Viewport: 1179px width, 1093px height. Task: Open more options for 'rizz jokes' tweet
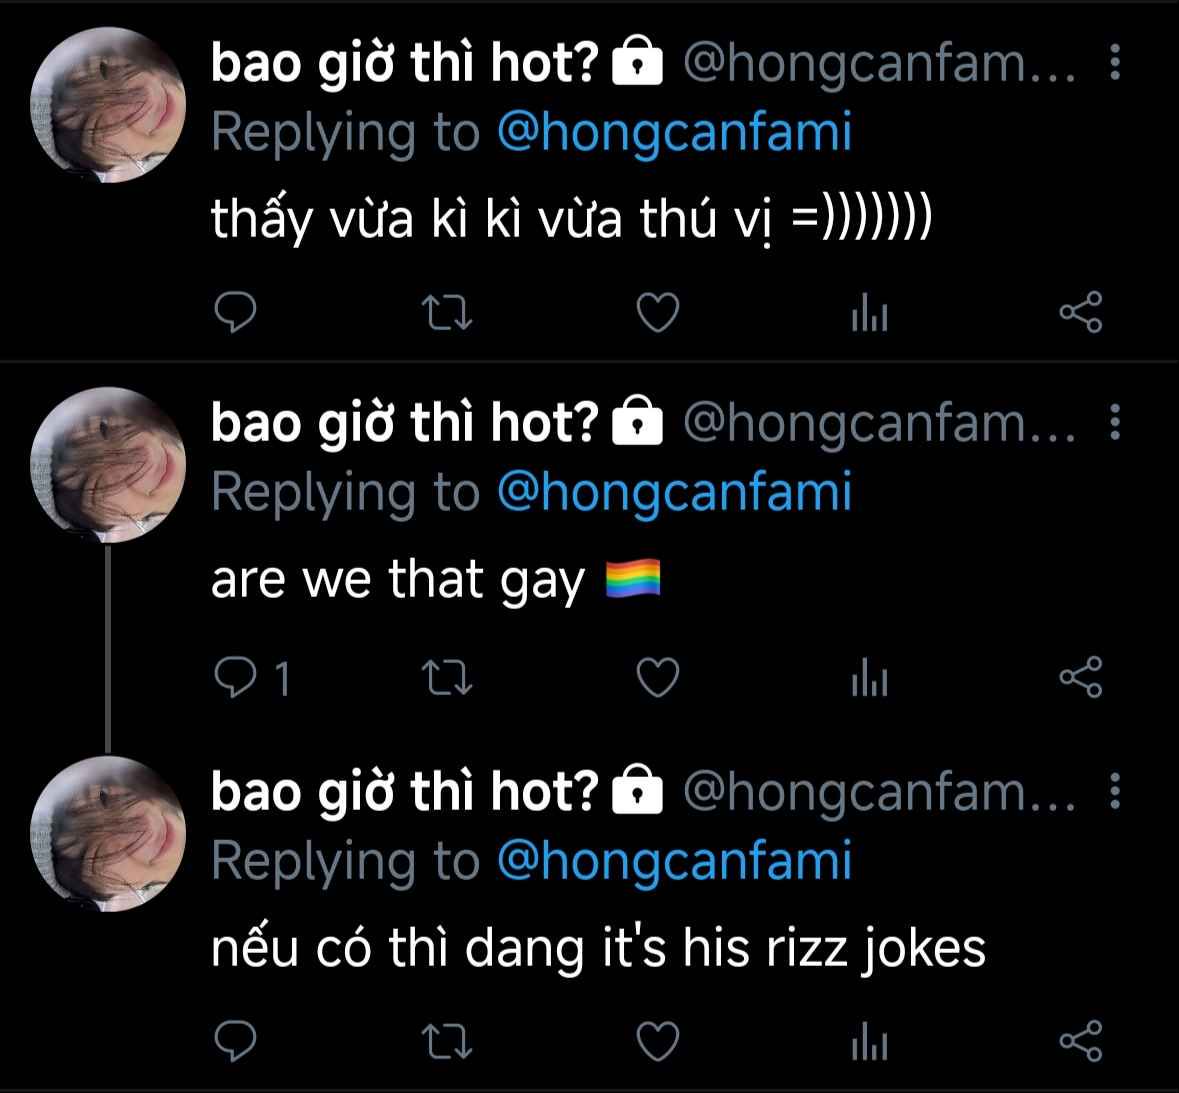pos(1115,791)
